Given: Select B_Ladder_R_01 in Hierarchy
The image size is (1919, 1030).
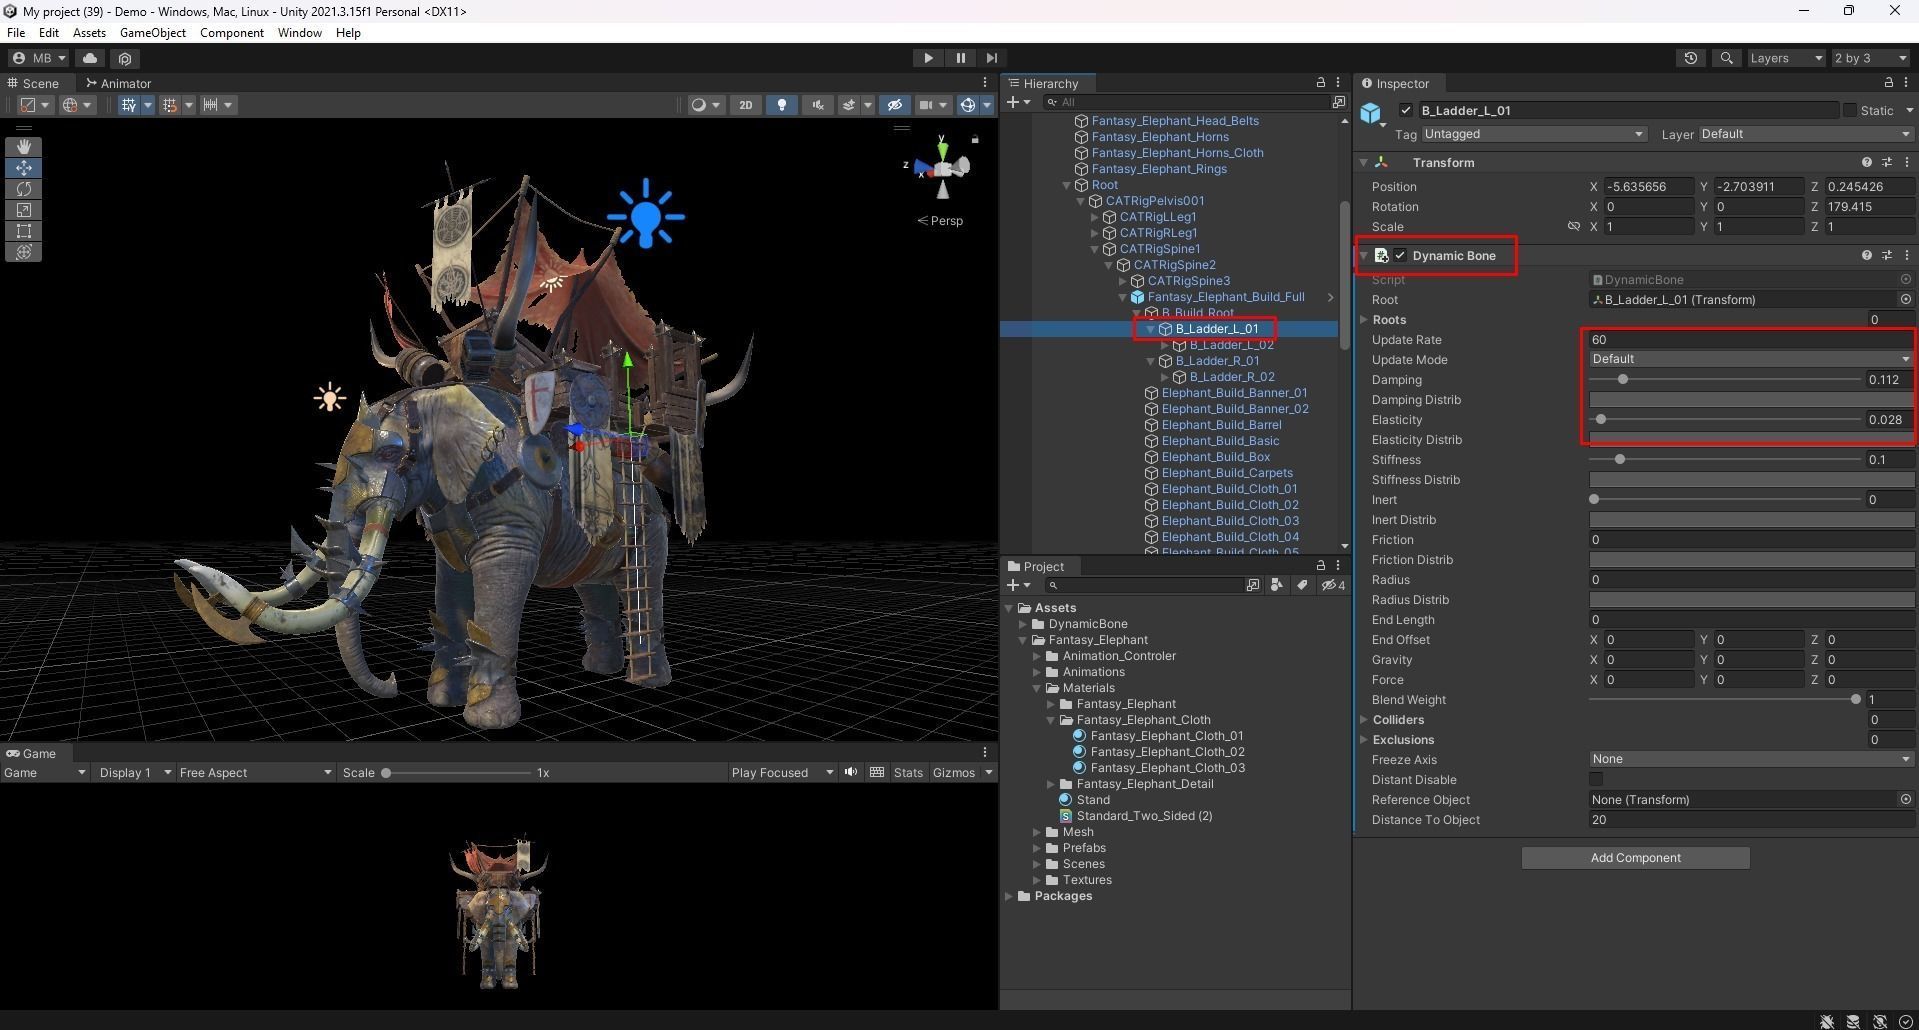Looking at the screenshot, I should point(1217,361).
